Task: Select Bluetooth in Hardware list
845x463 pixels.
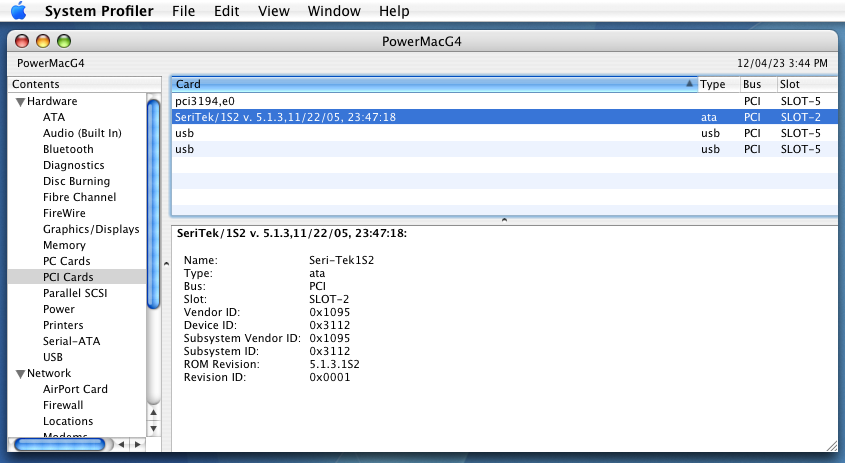Action: [68, 149]
